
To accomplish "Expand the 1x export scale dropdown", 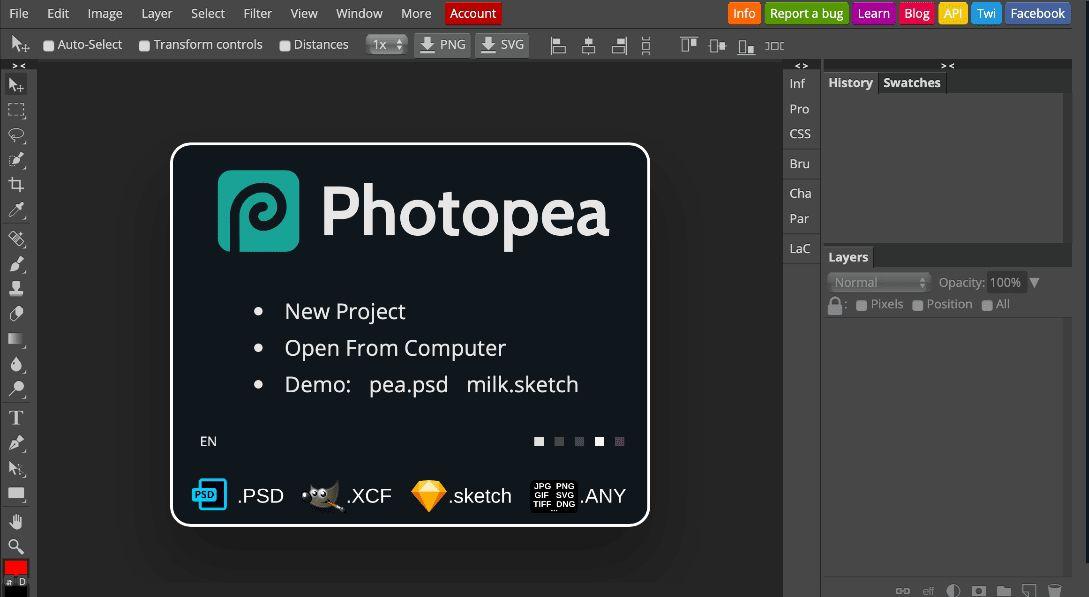I will [x=387, y=45].
